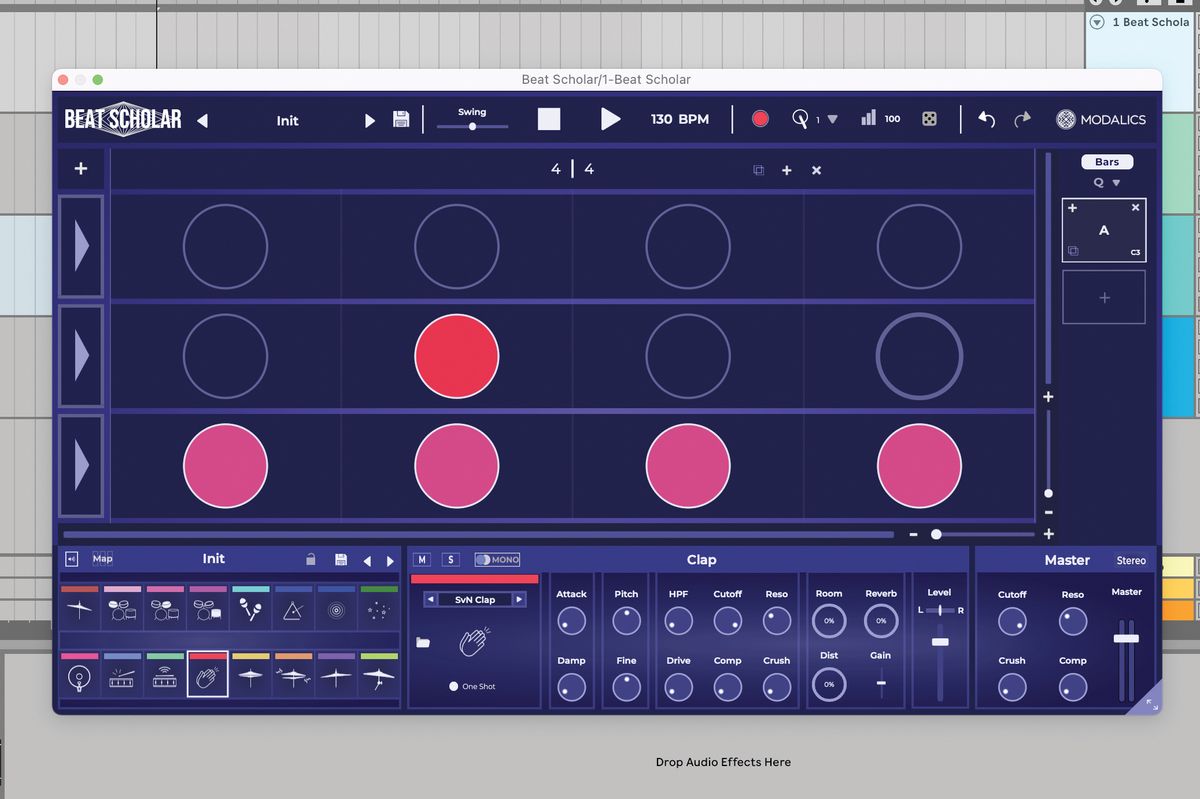Undo the last action with the undo arrow

click(x=985, y=118)
